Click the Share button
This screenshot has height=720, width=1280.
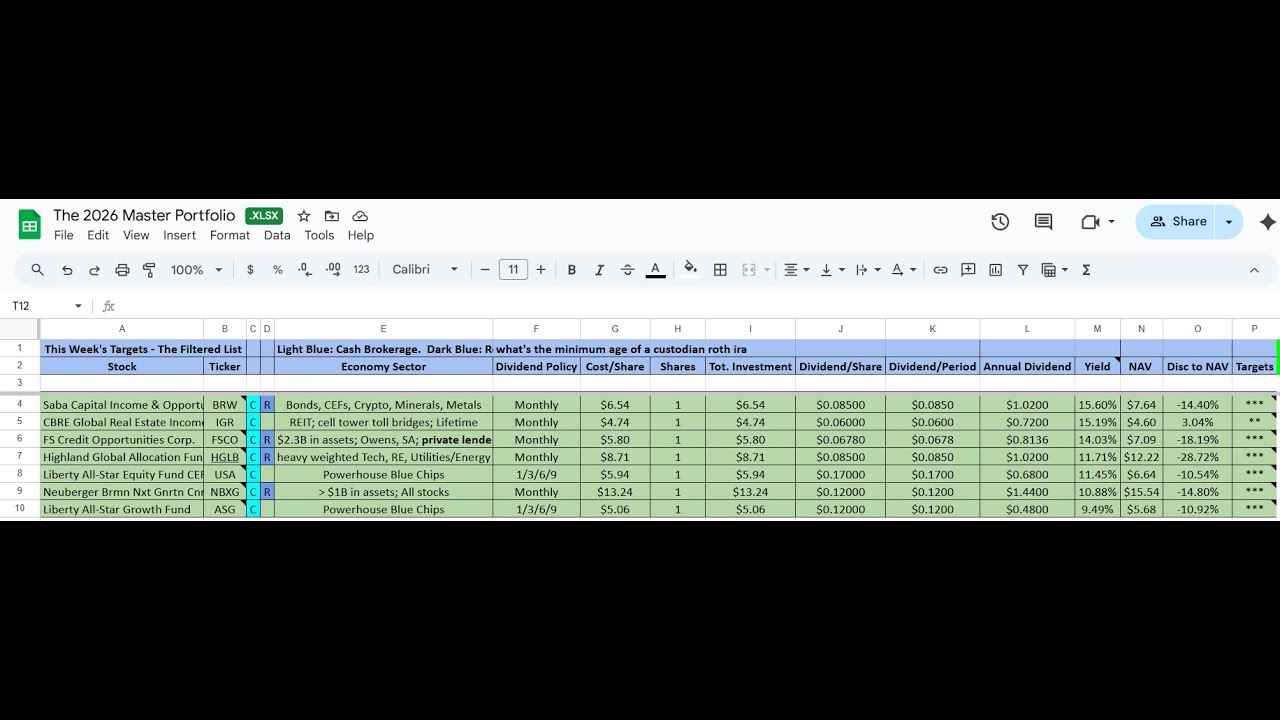click(x=1177, y=222)
